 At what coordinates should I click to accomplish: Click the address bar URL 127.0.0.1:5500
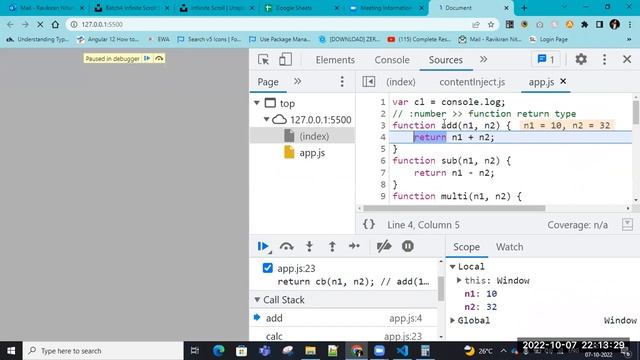(102, 24)
